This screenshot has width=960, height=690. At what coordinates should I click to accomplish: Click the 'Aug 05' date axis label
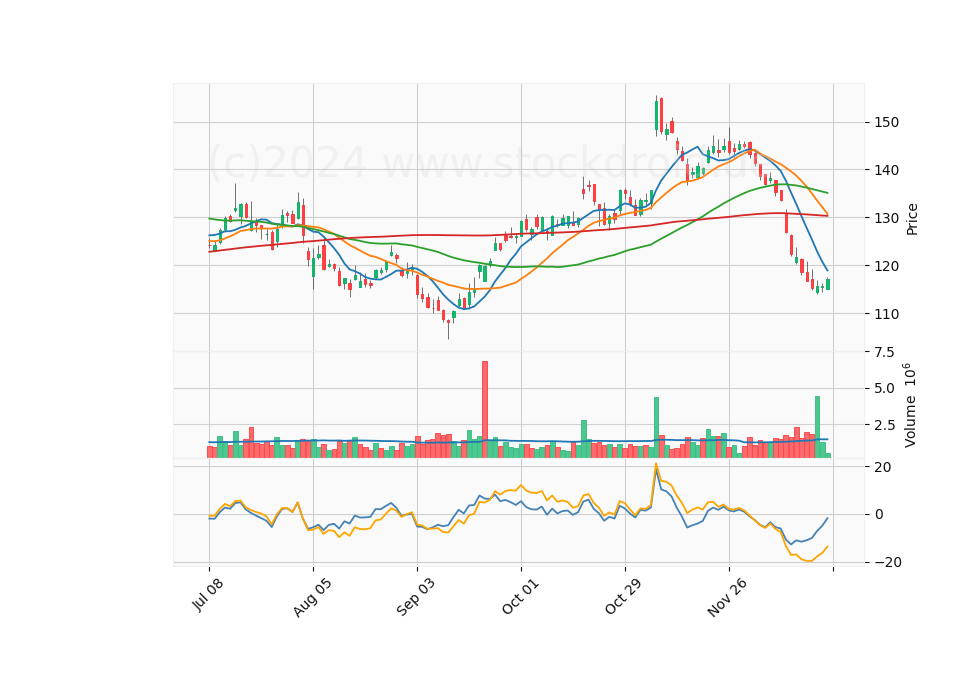point(312,597)
